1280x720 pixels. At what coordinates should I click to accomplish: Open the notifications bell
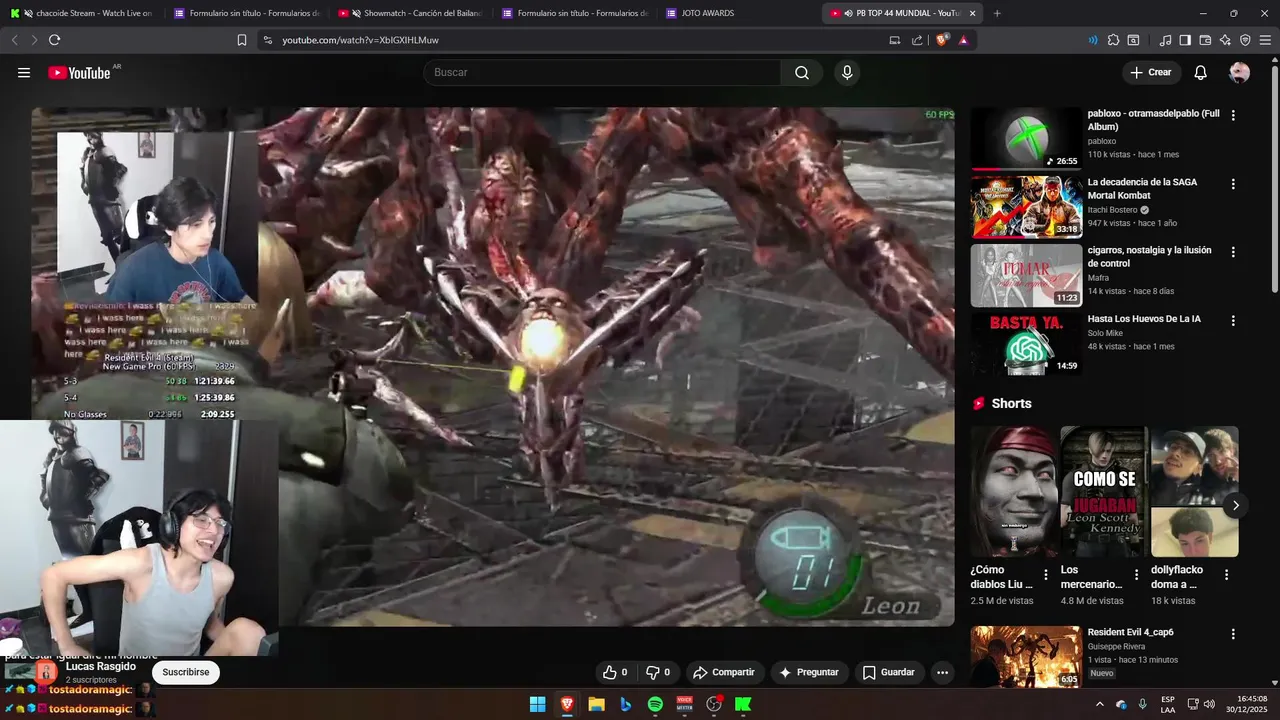(1201, 72)
